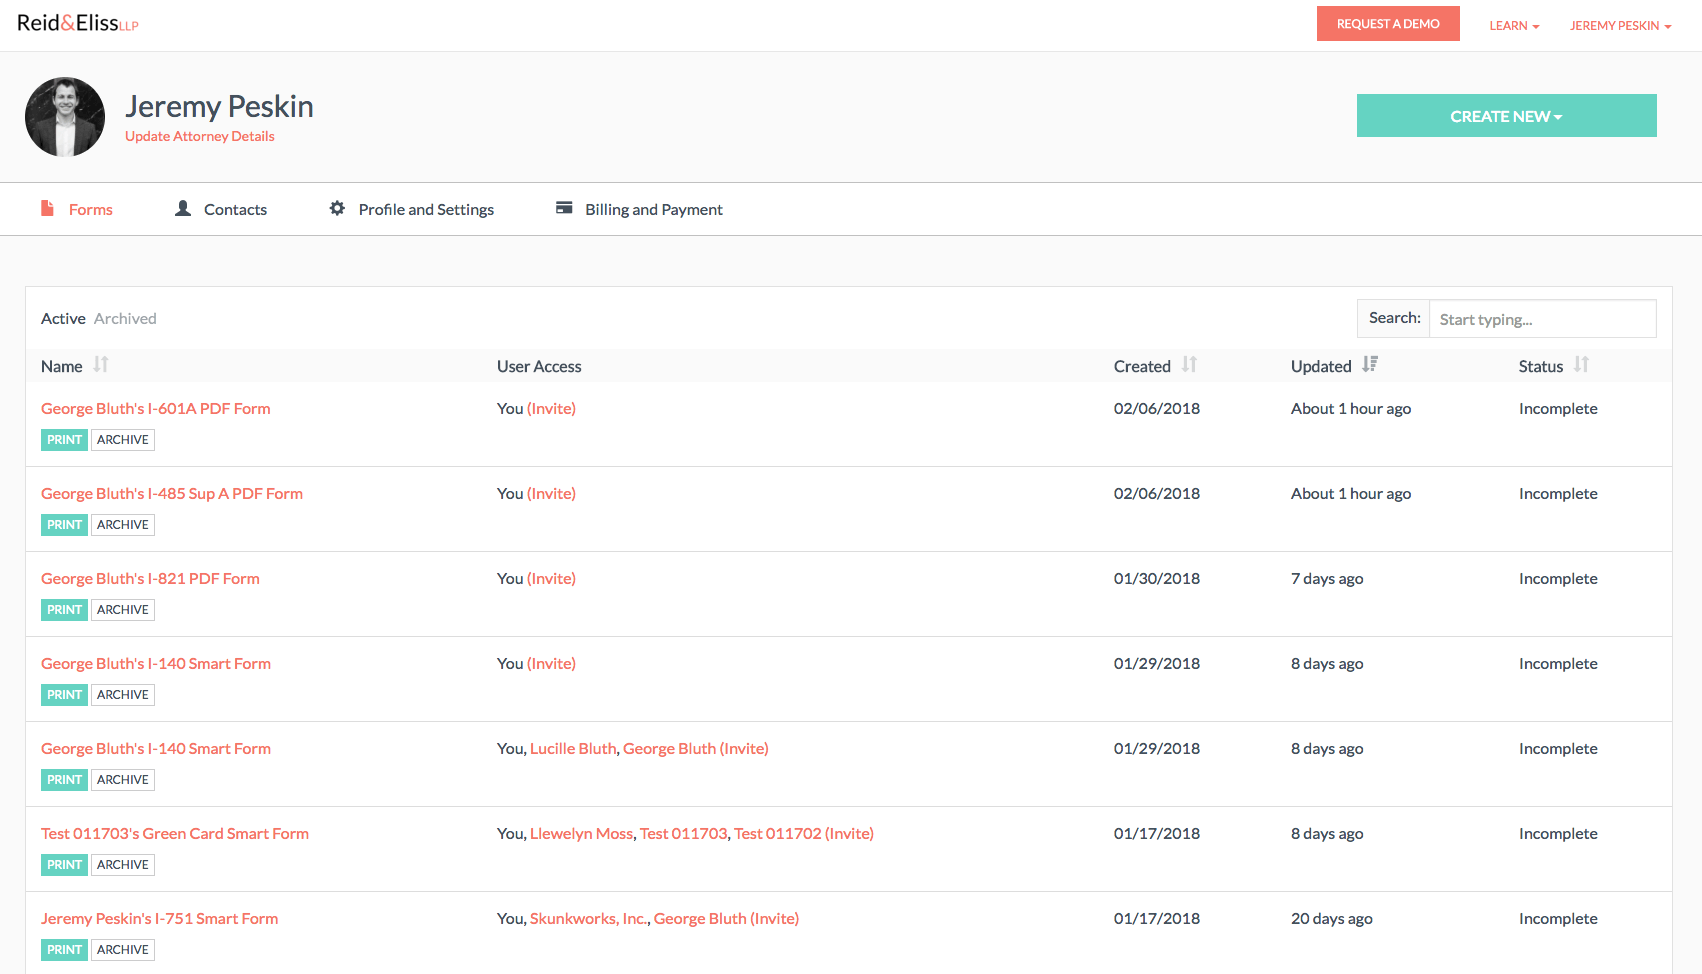
Task: Switch to the Archived forms tab
Action: point(125,319)
